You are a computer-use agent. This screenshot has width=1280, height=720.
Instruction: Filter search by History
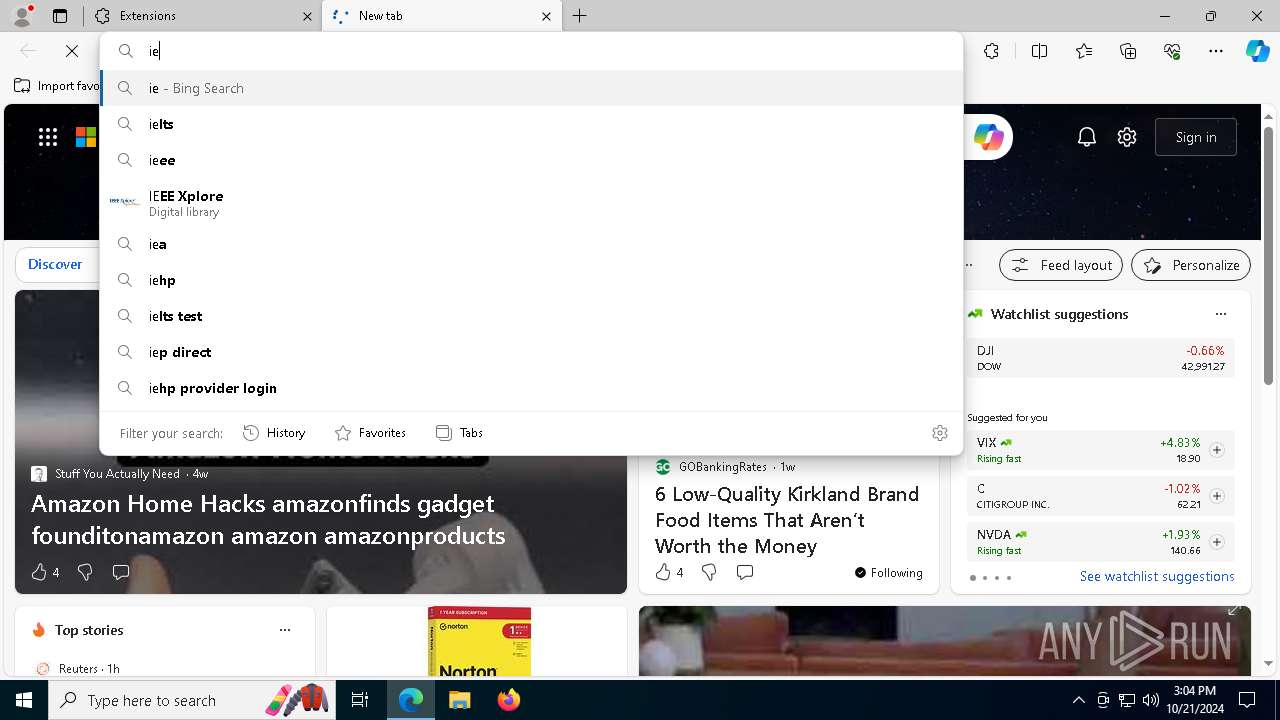tap(274, 433)
